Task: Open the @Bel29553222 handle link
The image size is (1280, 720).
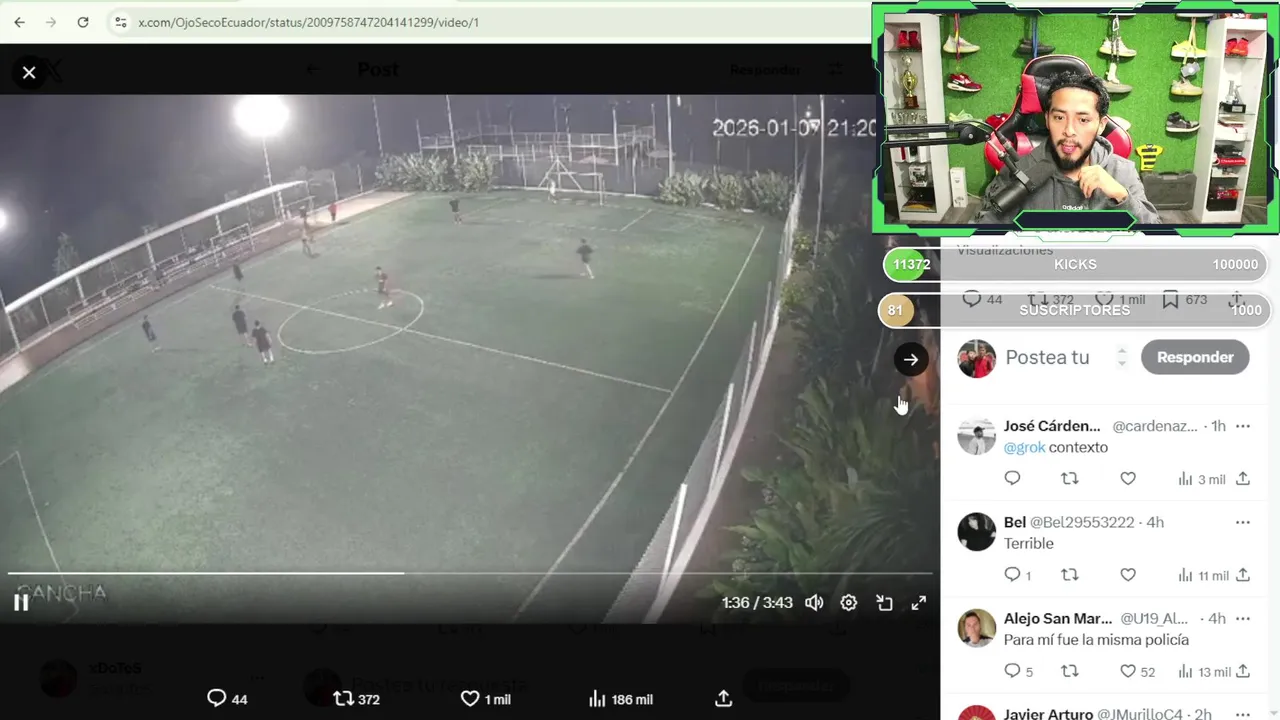Action: point(1082,522)
